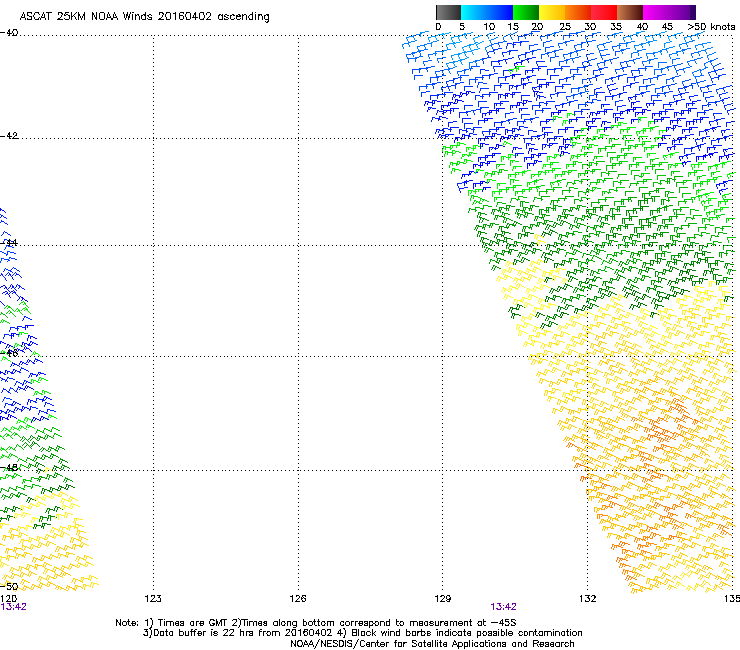
Task: Click the 'NOAA/NESDIS/Center for Satellite Applications and Research' credit
Action: click(432, 644)
